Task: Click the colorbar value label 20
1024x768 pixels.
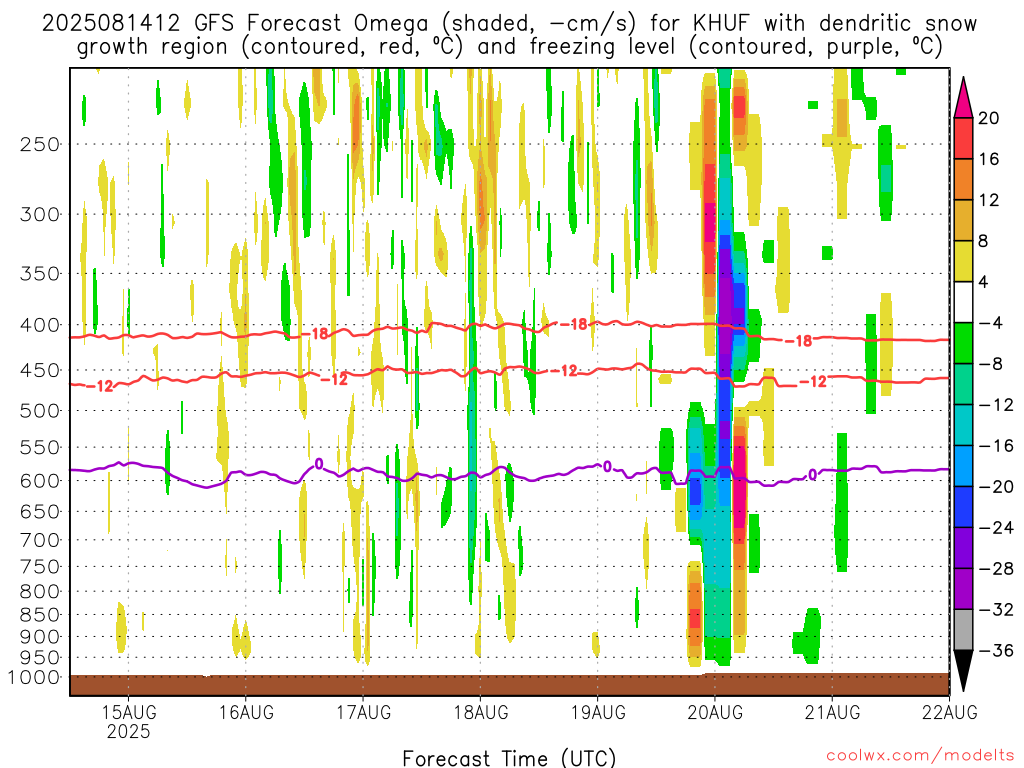Action: [989, 118]
